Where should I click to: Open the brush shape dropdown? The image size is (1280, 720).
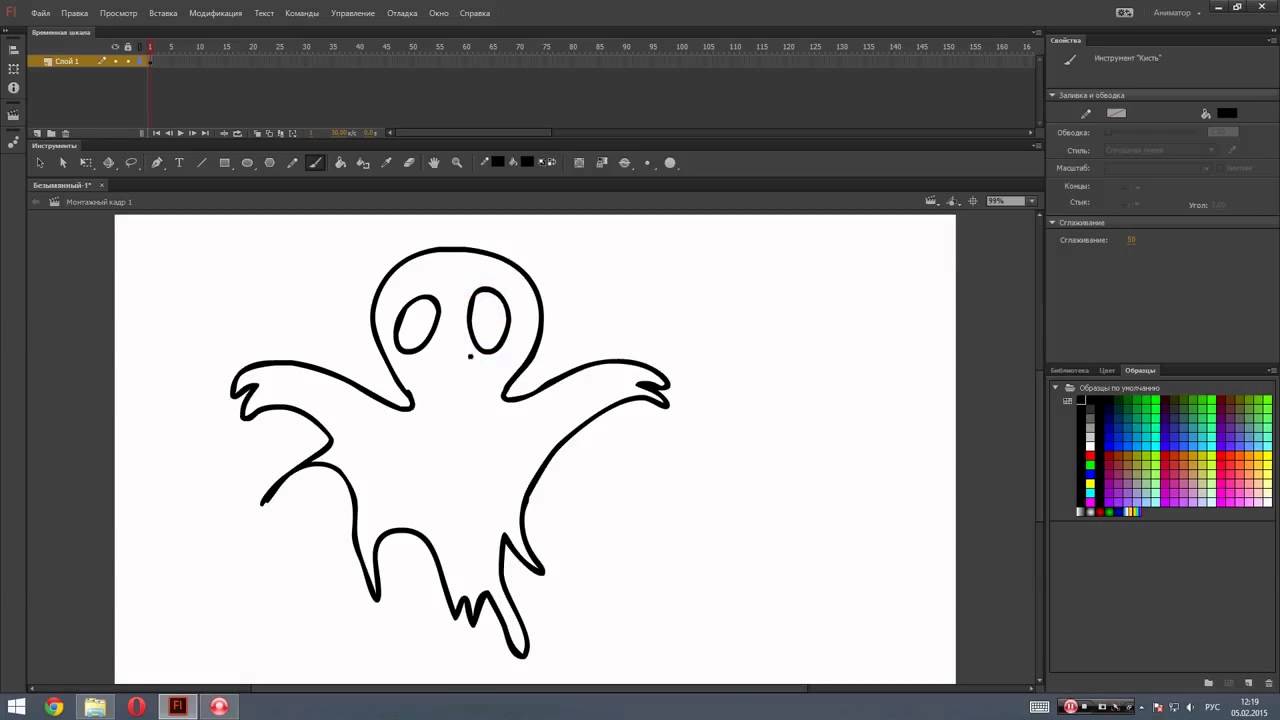[x=670, y=163]
